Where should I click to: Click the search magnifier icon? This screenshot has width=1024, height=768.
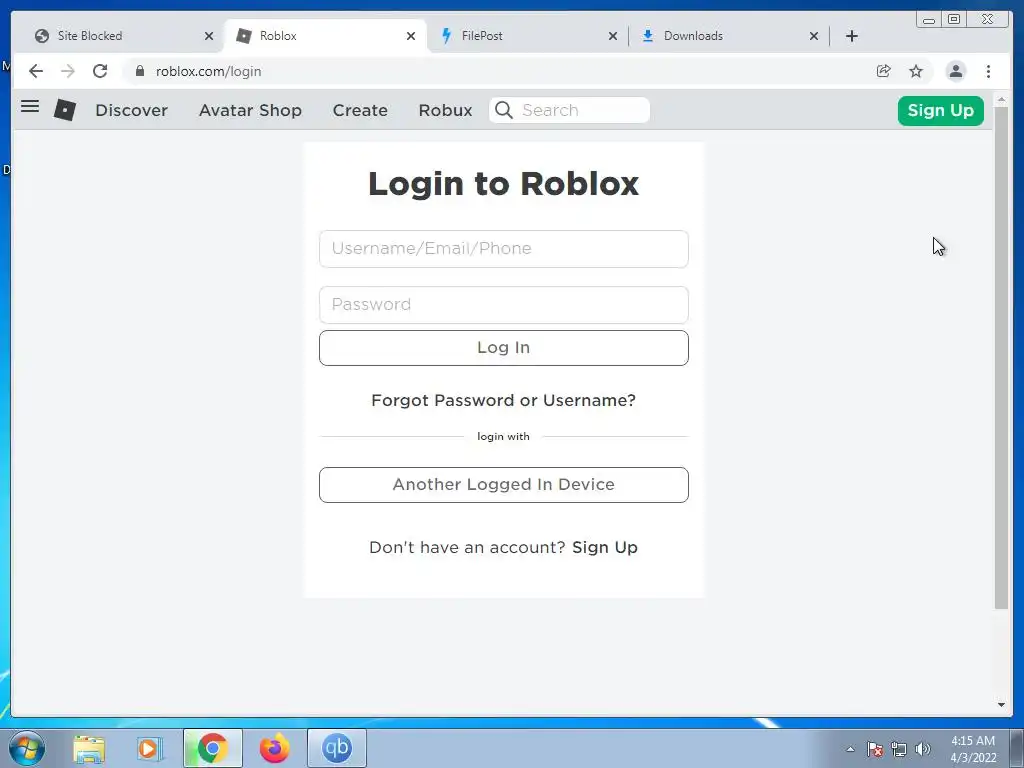click(504, 110)
